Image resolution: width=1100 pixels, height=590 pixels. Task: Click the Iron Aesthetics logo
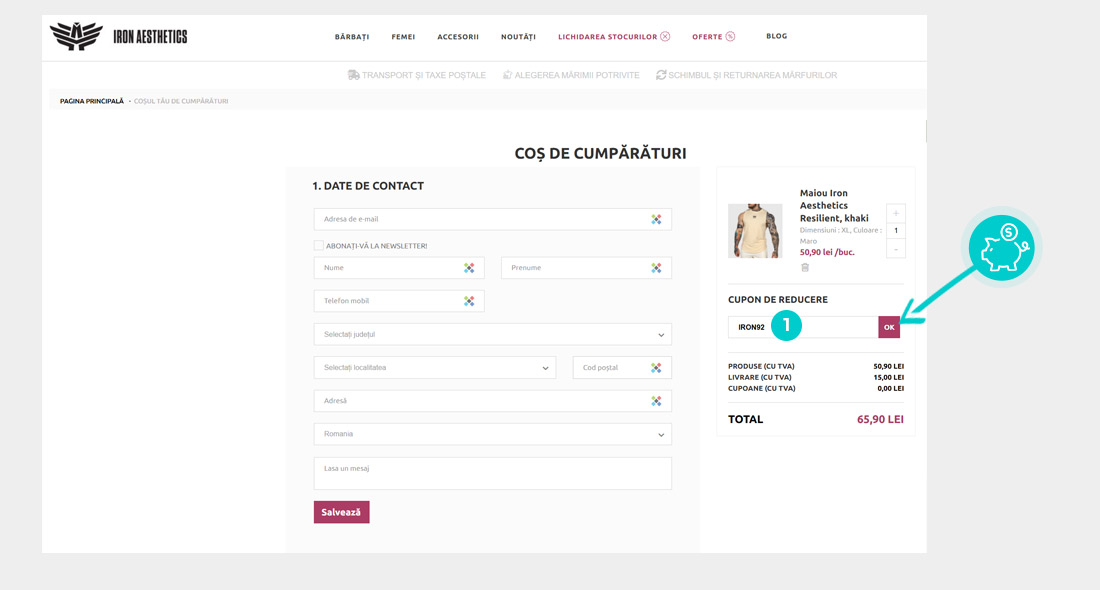coord(118,37)
